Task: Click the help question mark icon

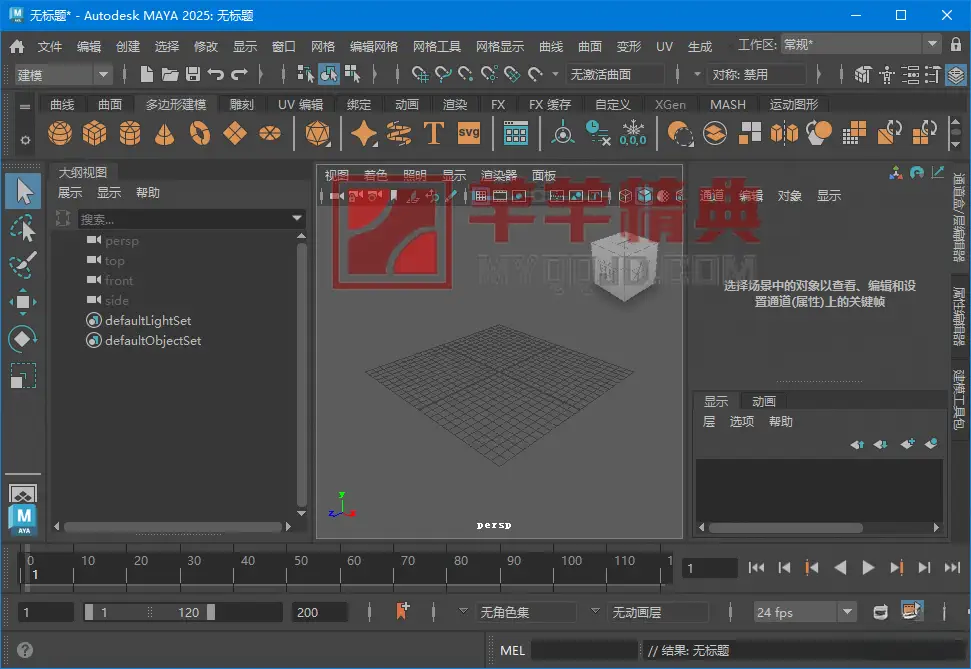Action: (25, 650)
